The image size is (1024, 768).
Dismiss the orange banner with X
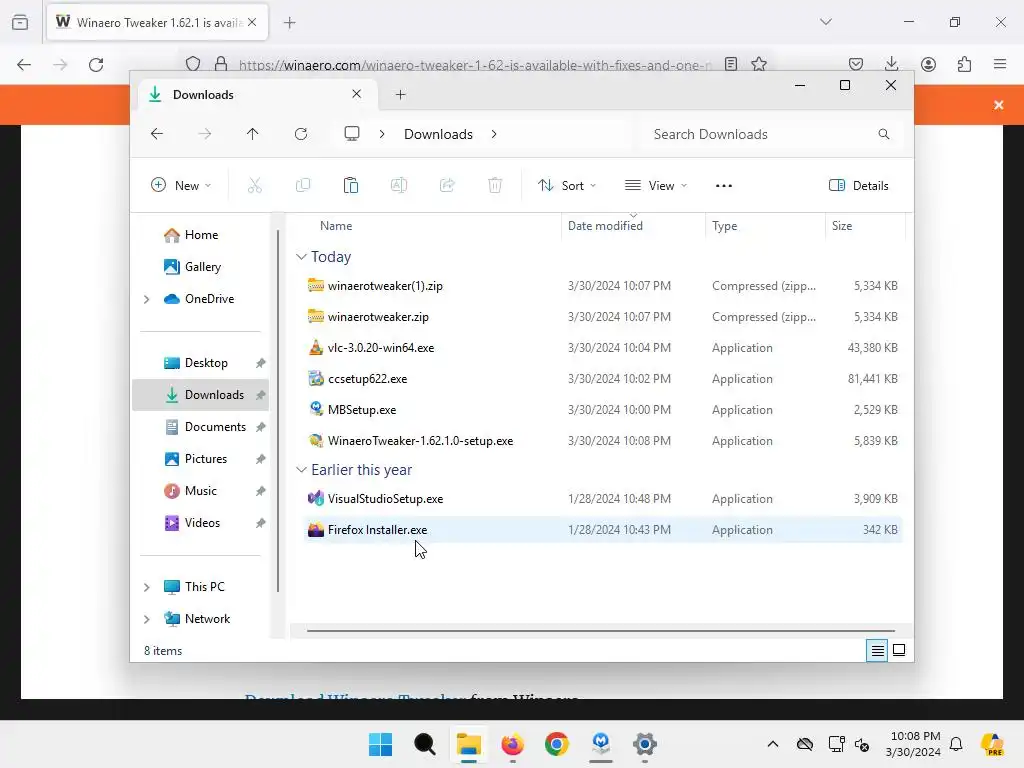999,104
